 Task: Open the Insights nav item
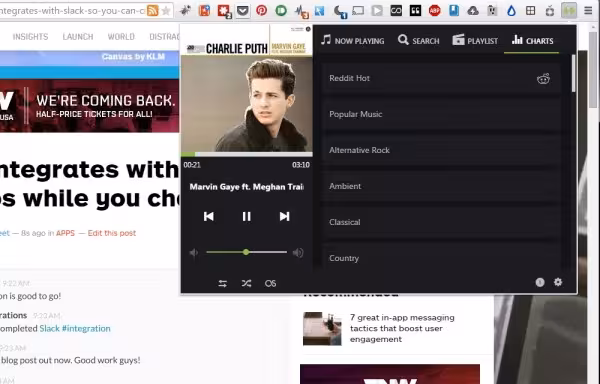(30, 37)
